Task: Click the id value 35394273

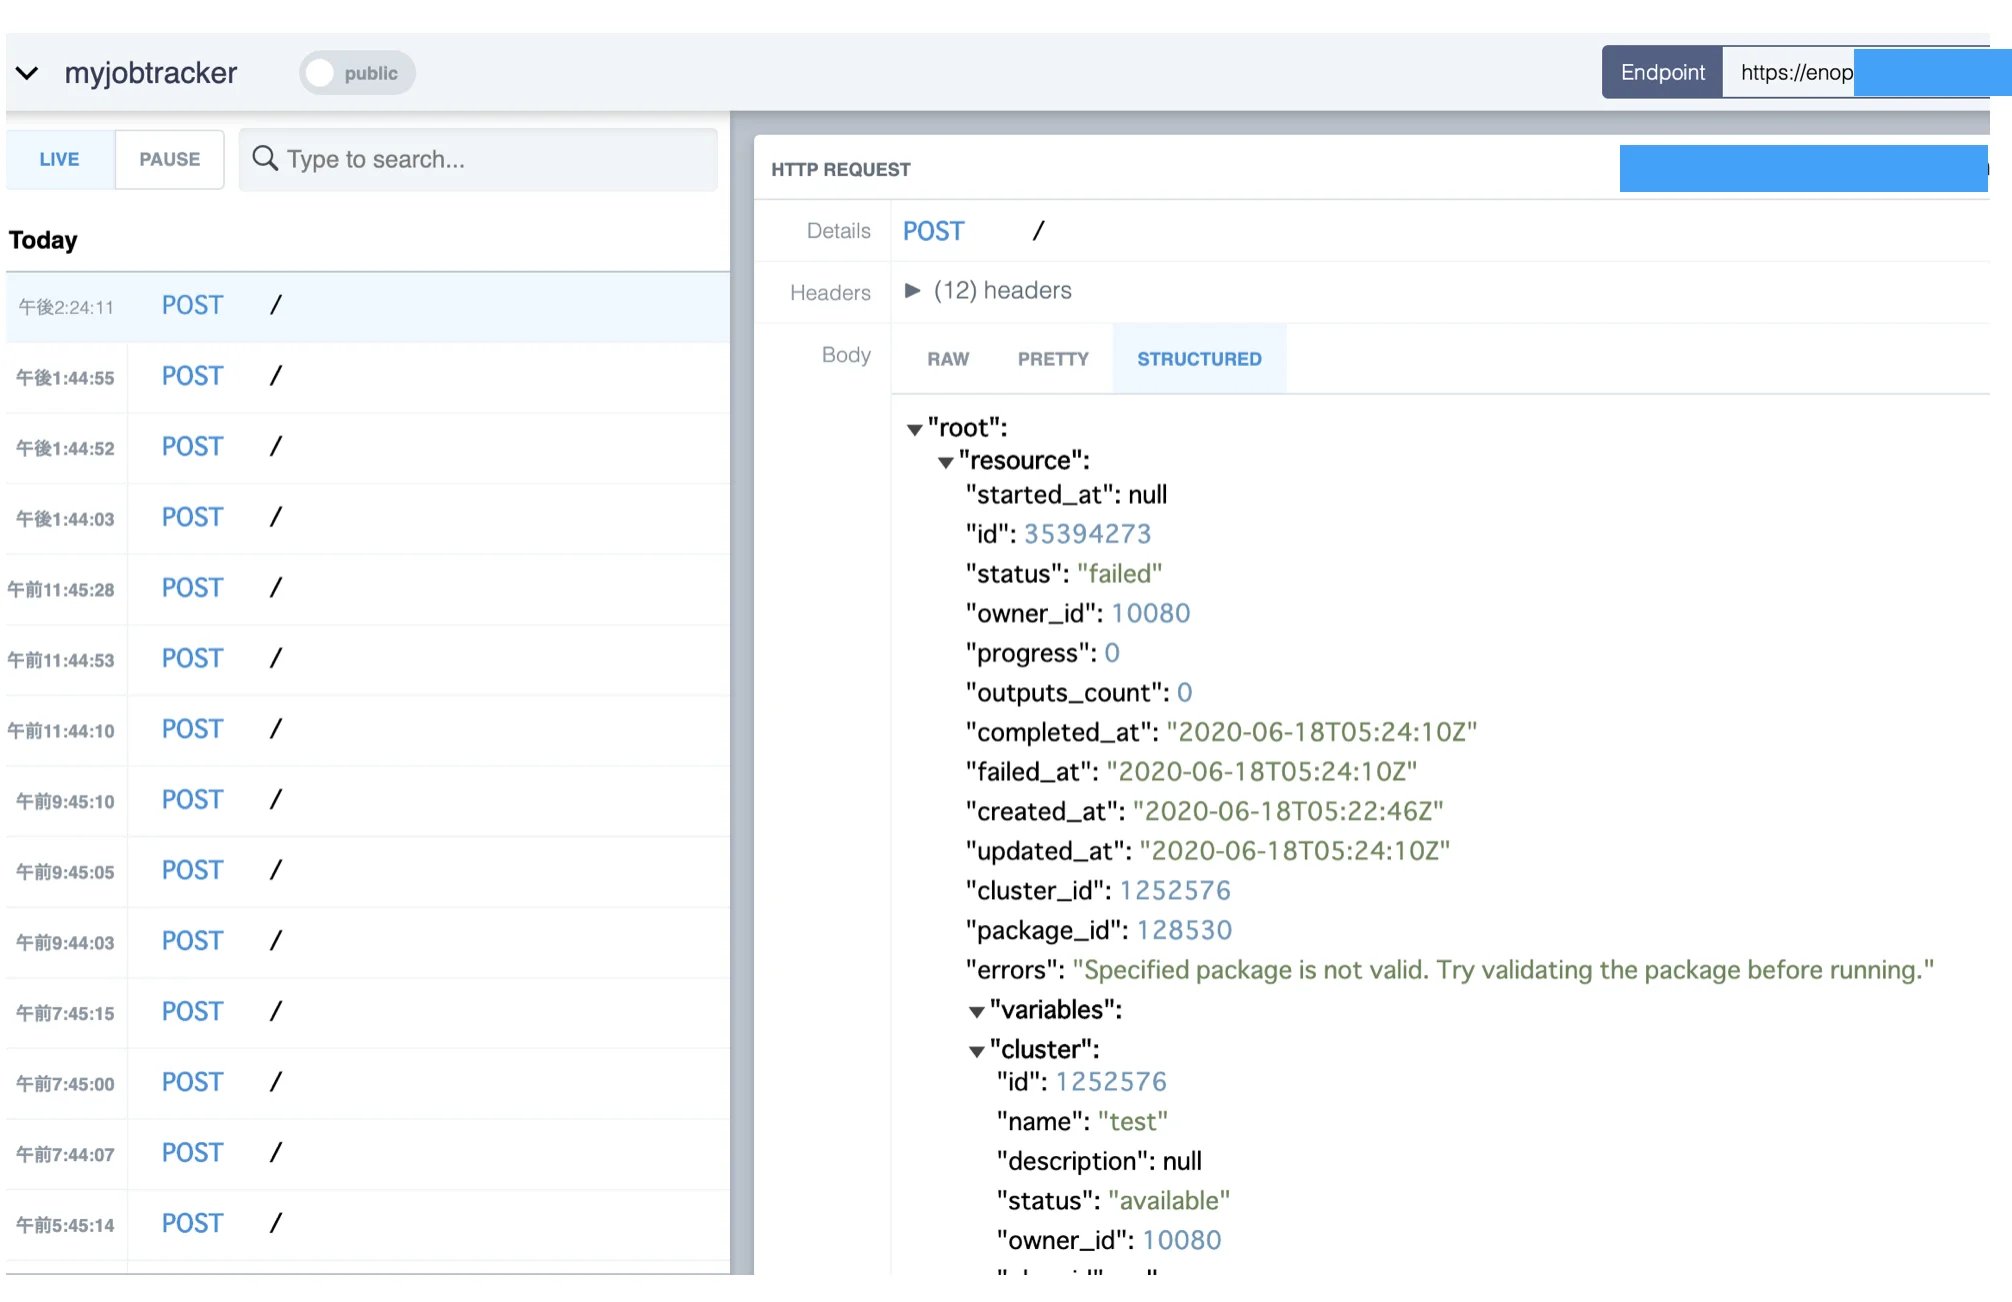Action: coord(1087,534)
